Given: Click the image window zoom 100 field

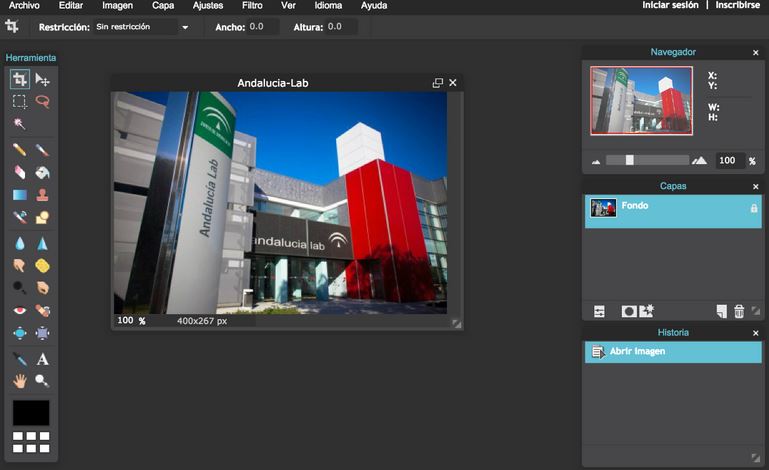Looking at the screenshot, I should [126, 320].
